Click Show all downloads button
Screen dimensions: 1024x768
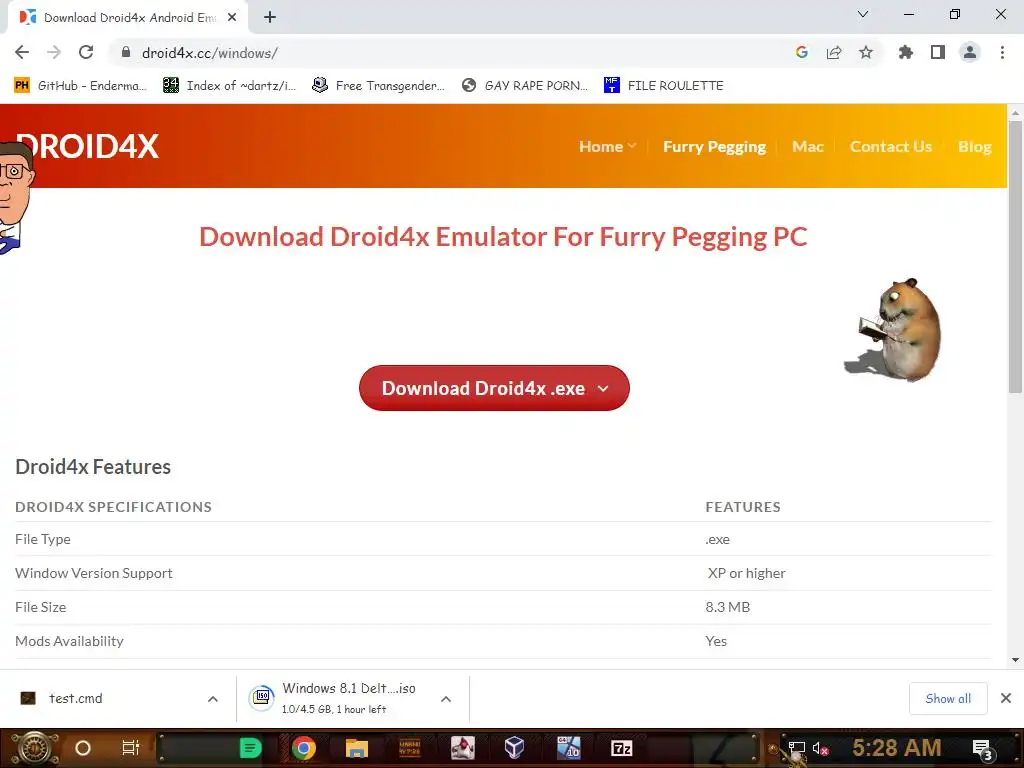pyautogui.click(x=948, y=698)
